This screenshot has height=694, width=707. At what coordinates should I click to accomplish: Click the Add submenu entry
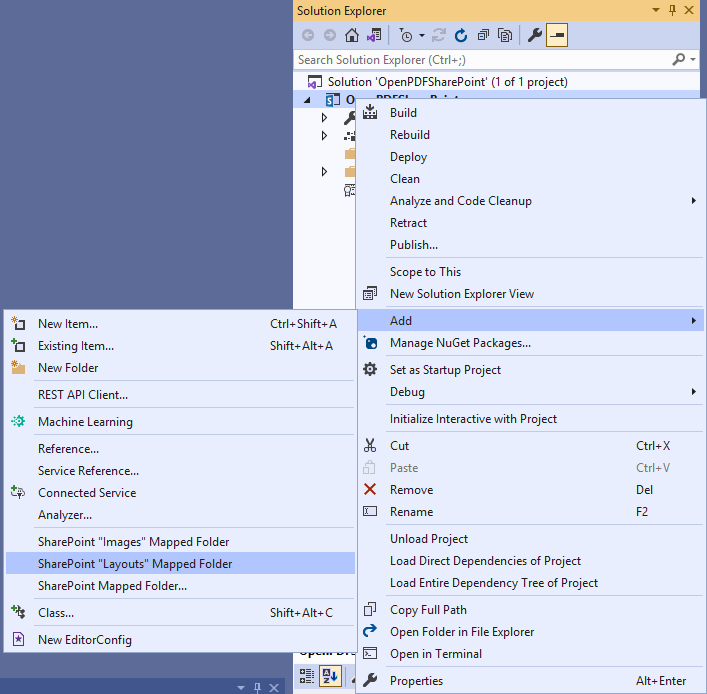[530, 321]
